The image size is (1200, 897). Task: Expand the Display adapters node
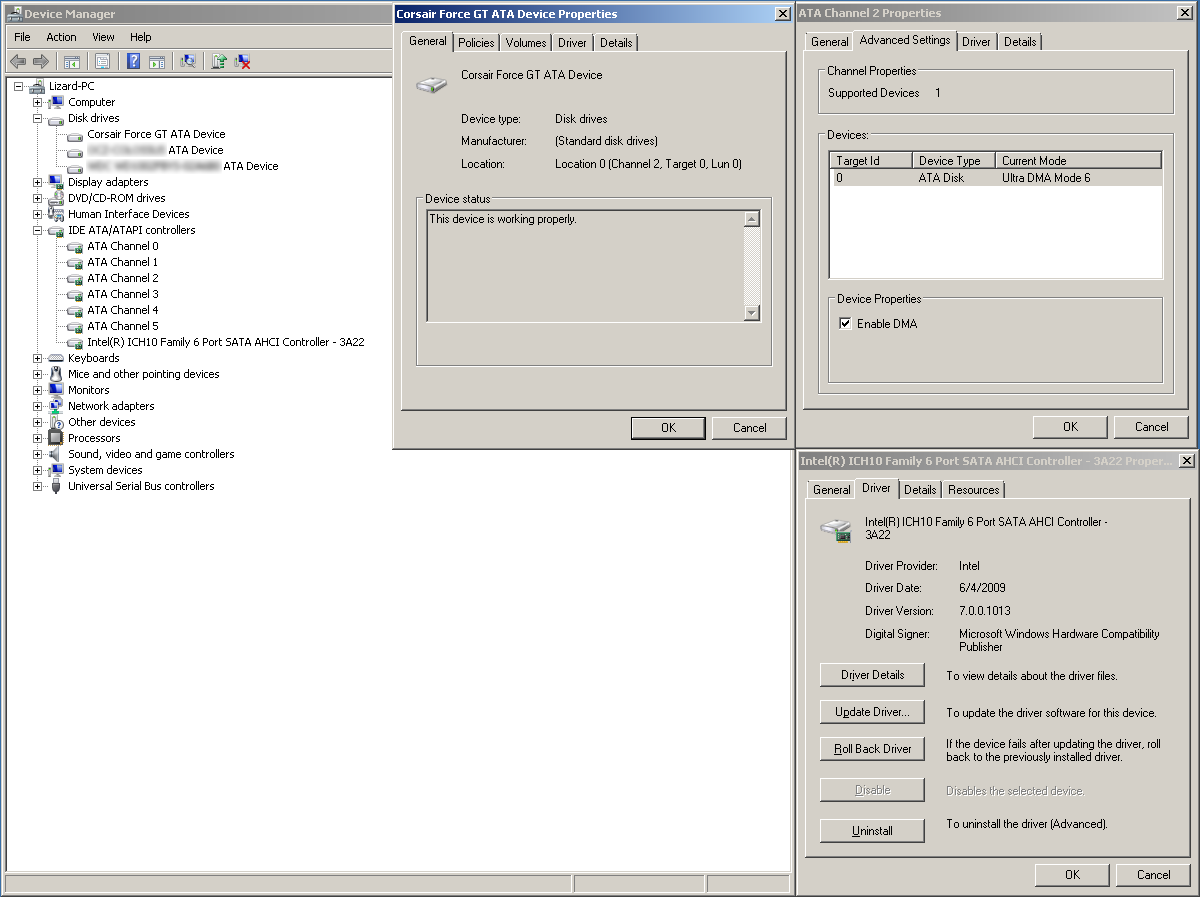(37, 182)
